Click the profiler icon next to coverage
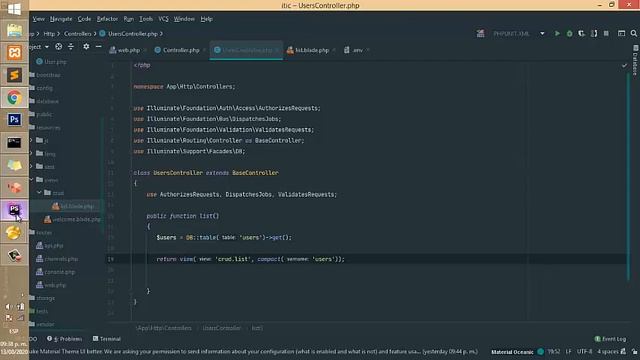 594,33
